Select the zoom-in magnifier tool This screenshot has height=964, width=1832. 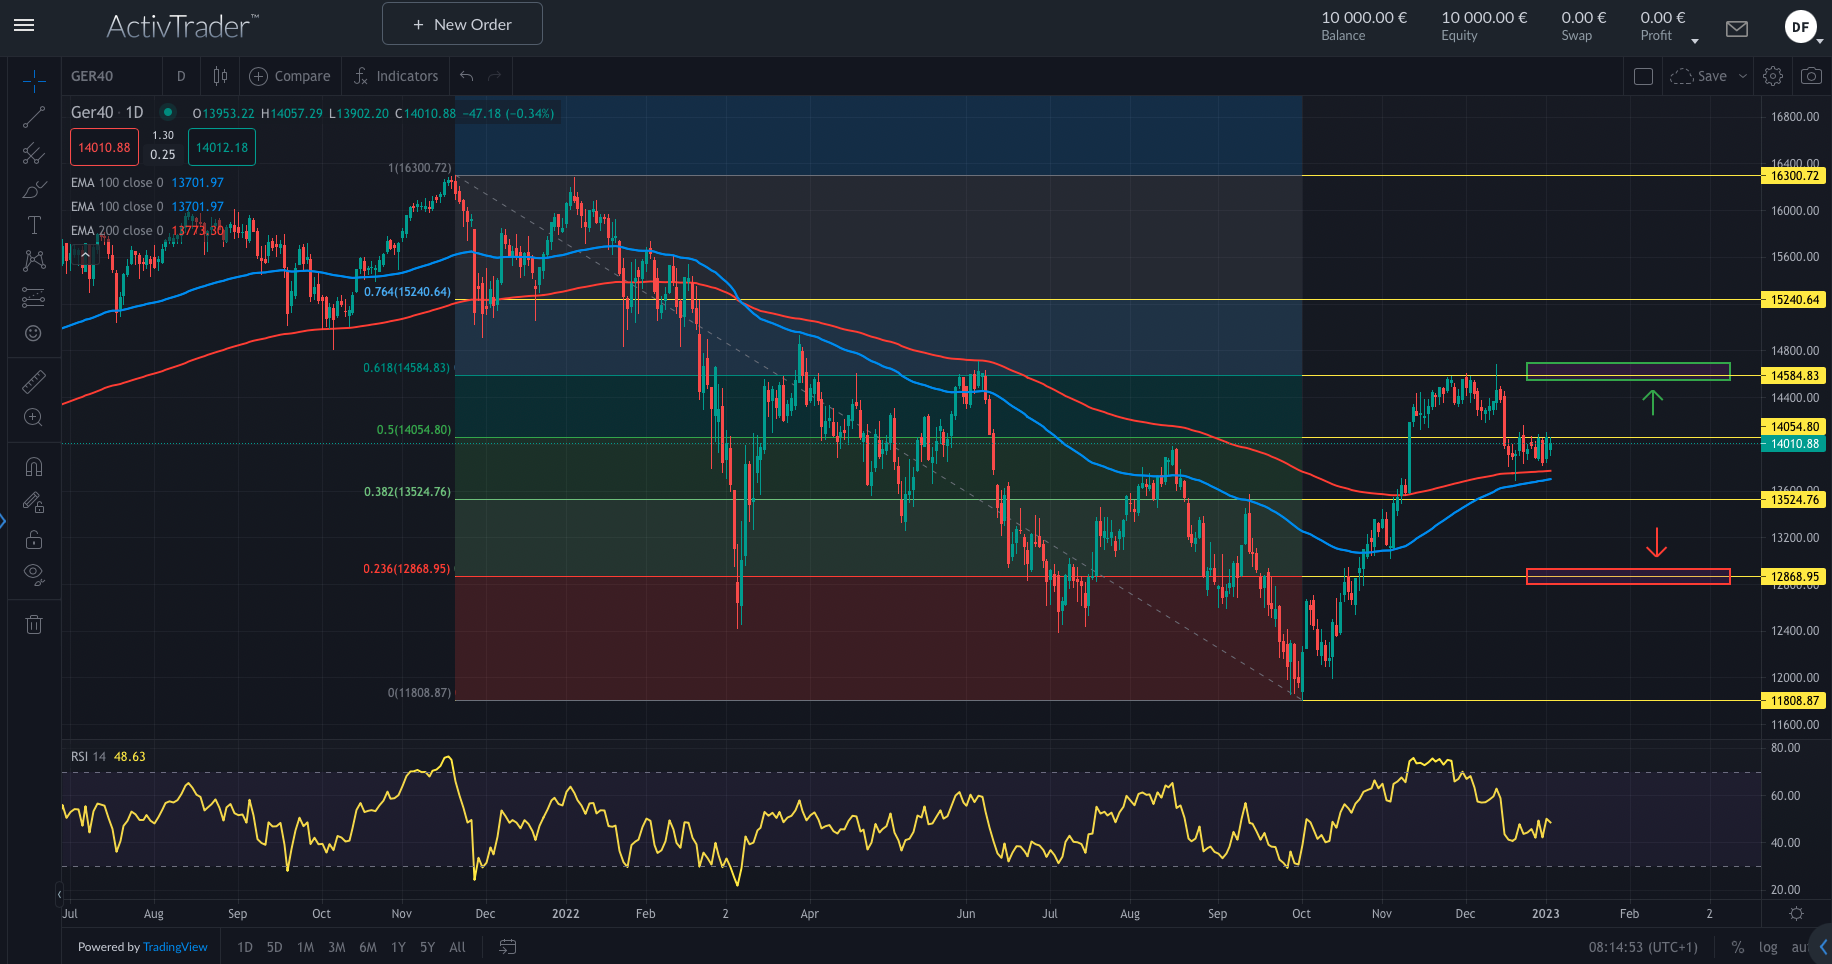coord(34,417)
